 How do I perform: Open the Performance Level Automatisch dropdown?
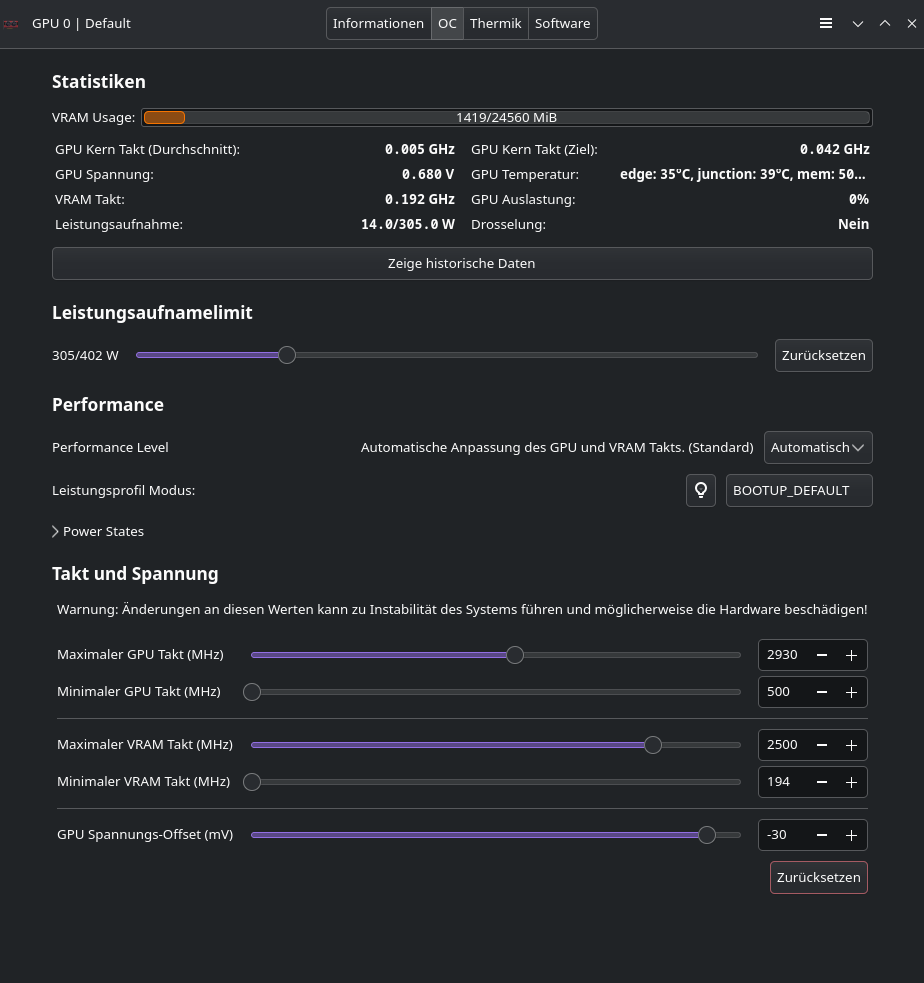(817, 447)
